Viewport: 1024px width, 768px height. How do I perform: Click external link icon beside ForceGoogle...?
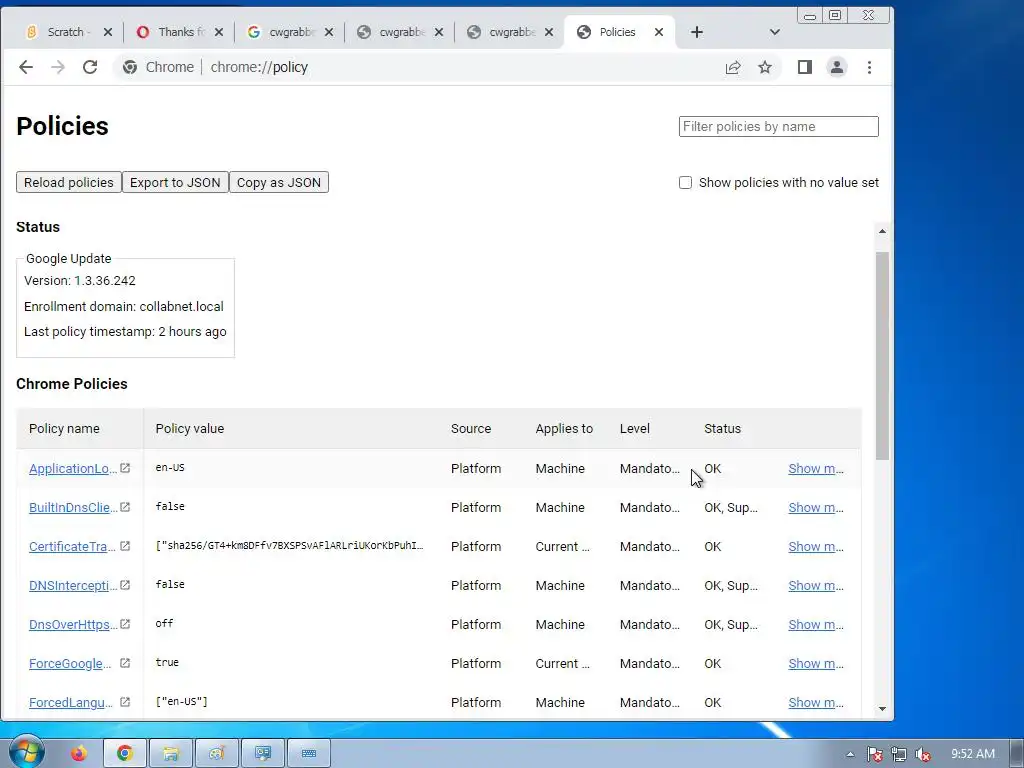tap(125, 663)
